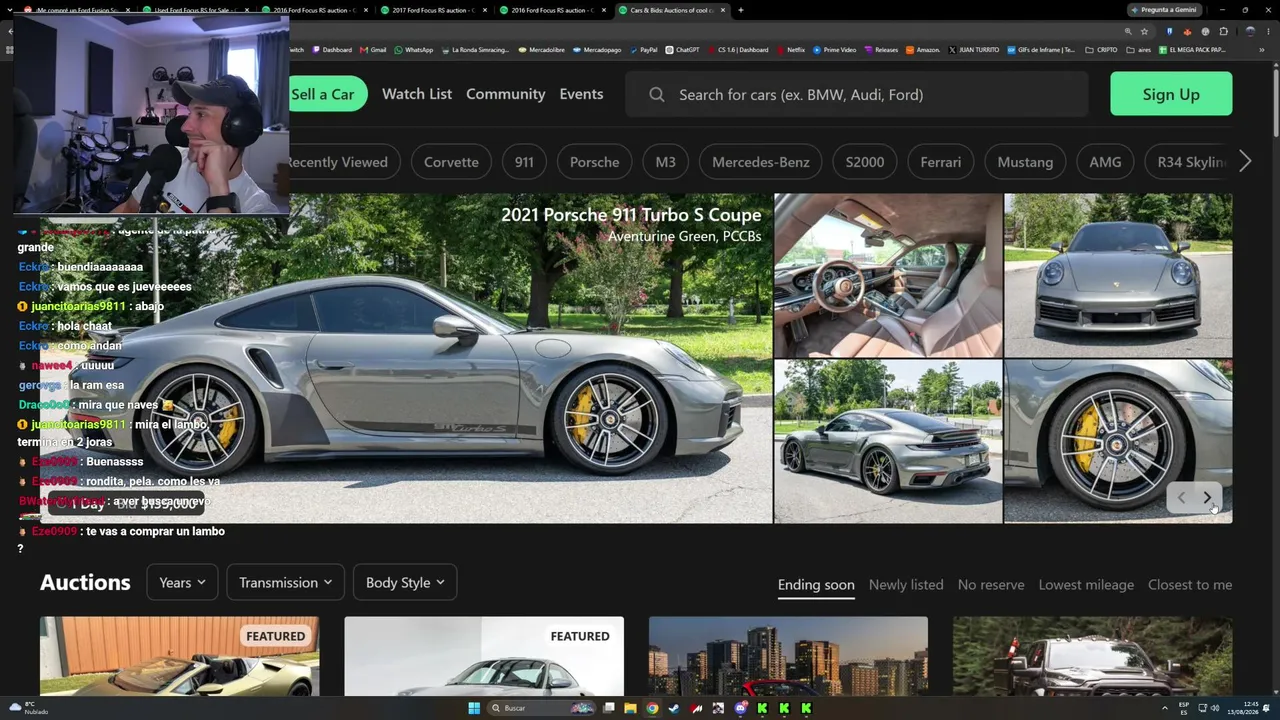
Task: Select the Porsche filter chip
Action: (x=594, y=162)
